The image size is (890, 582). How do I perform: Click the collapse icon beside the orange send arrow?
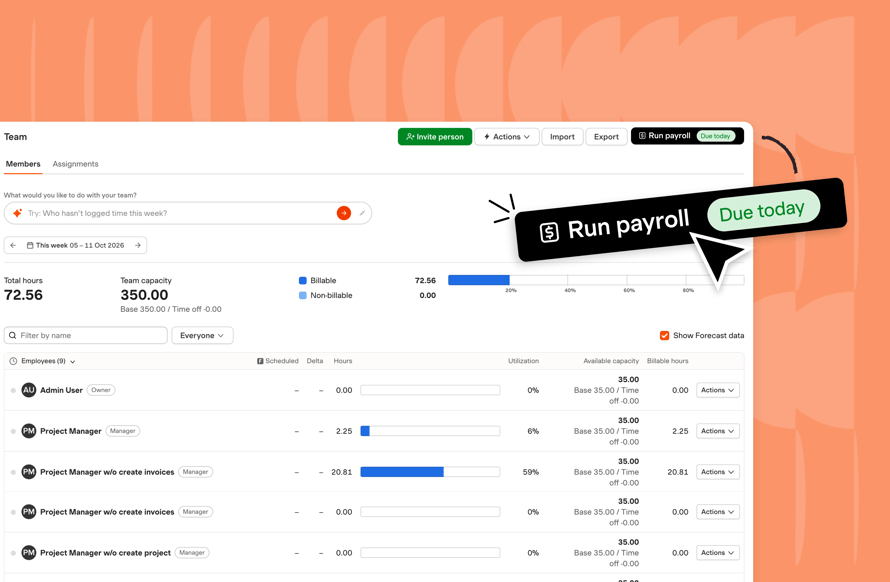pyautogui.click(x=362, y=213)
